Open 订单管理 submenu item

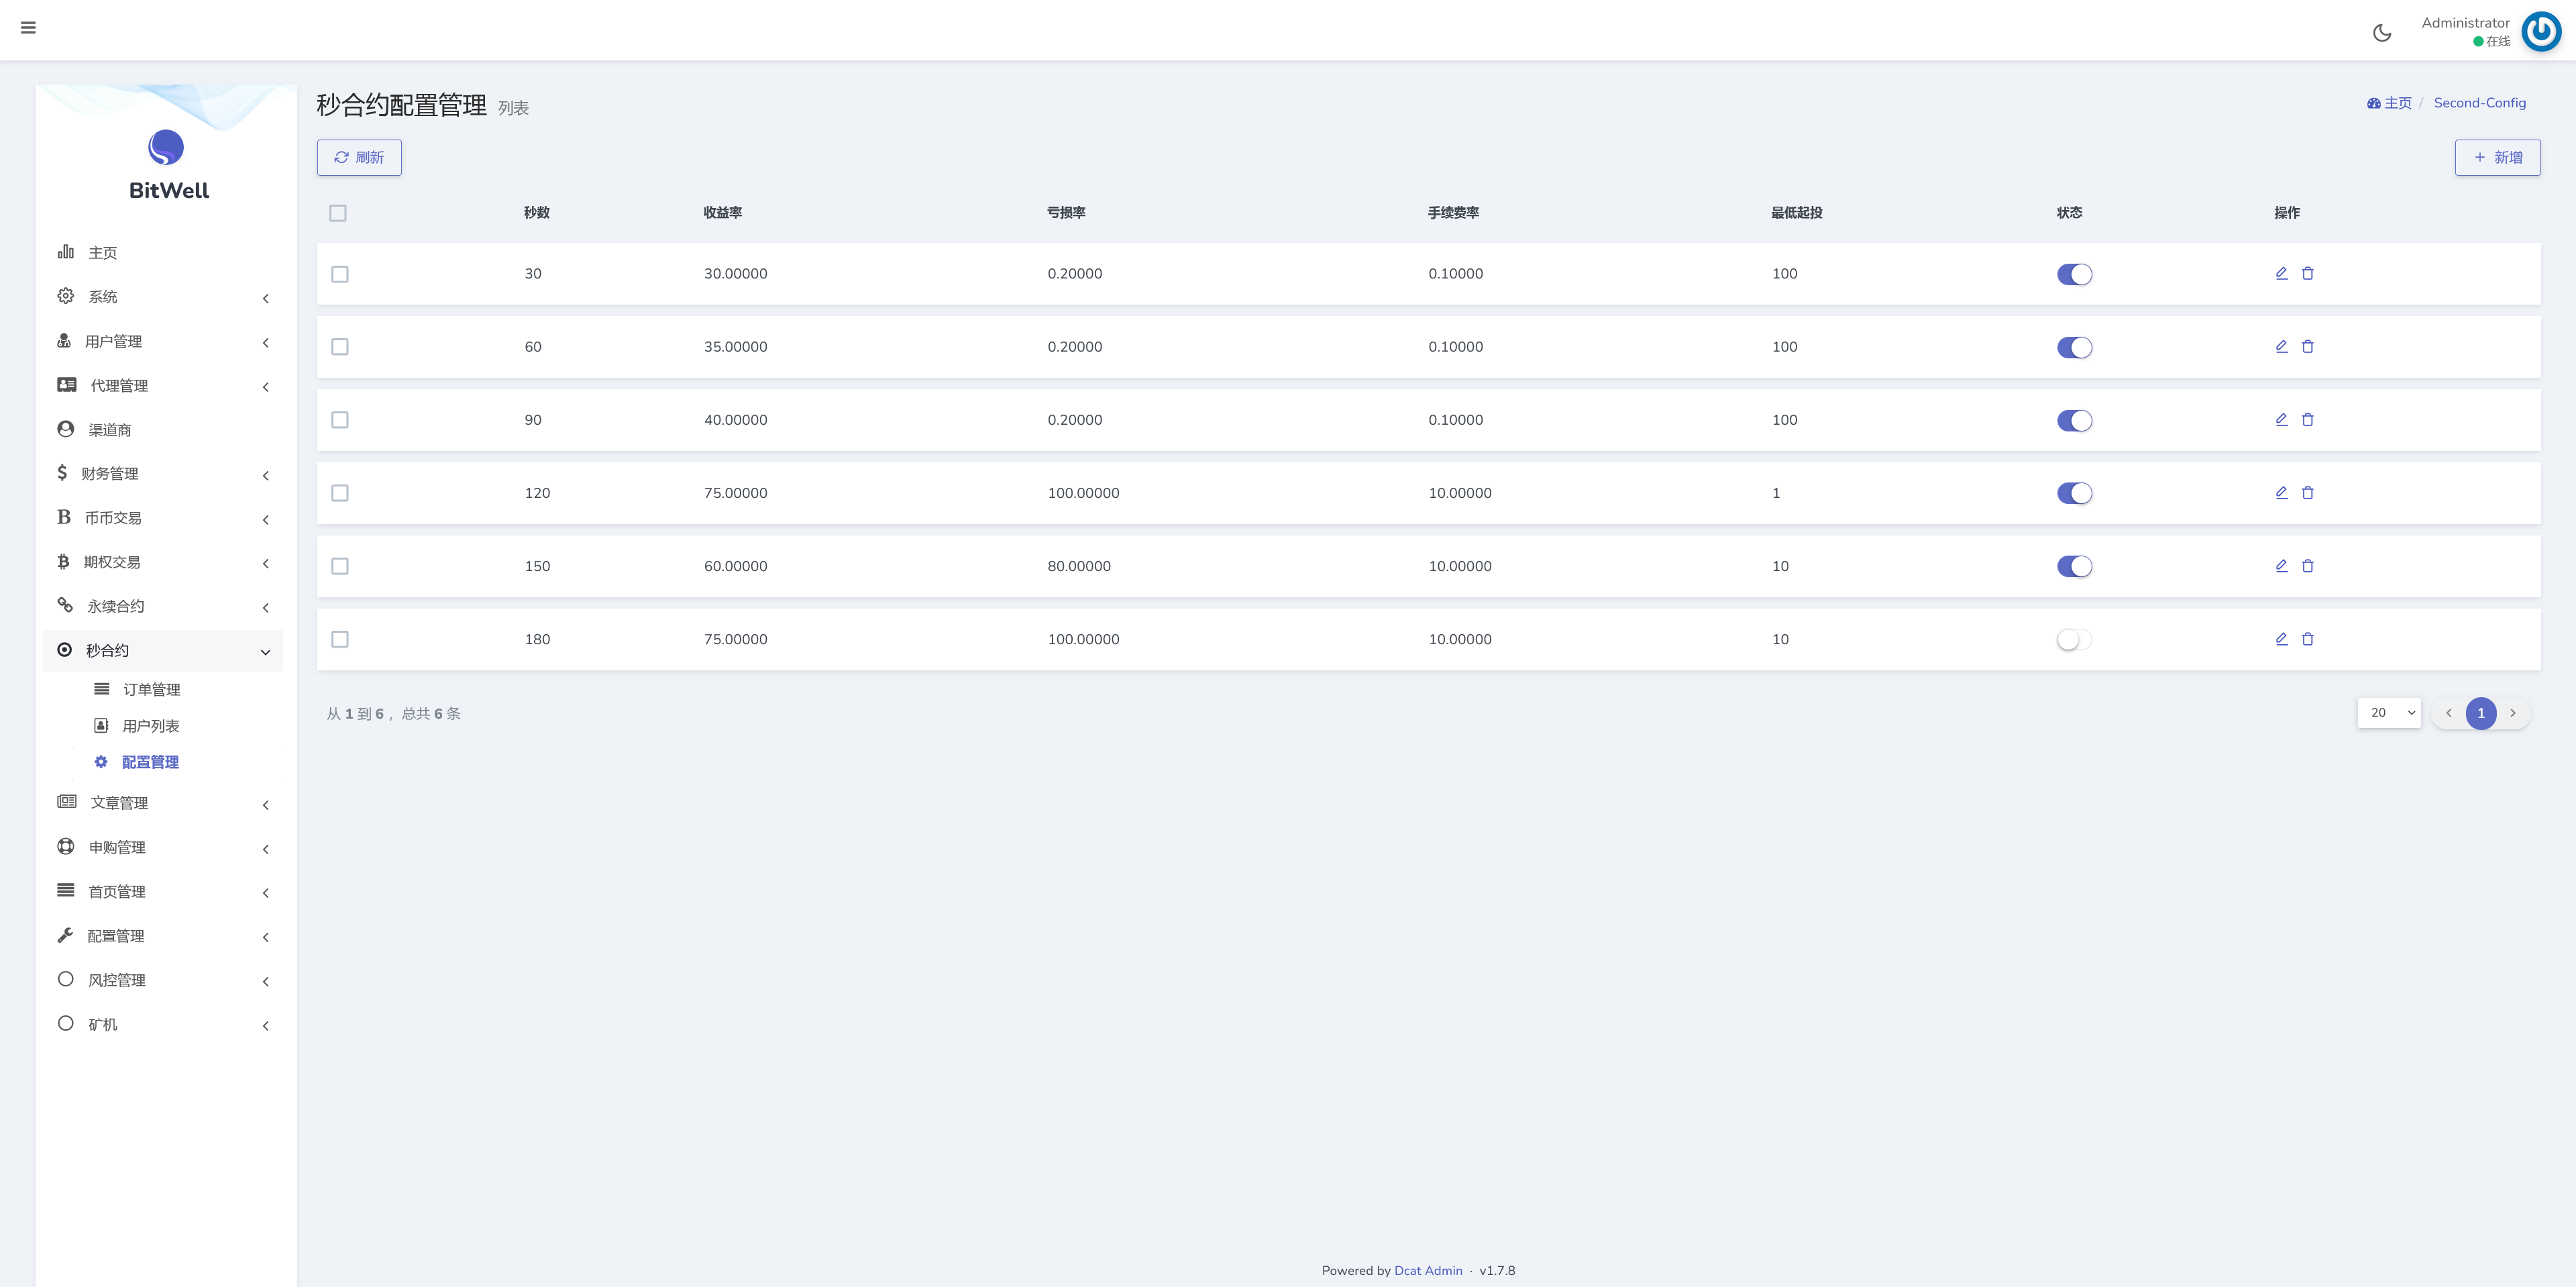(151, 690)
